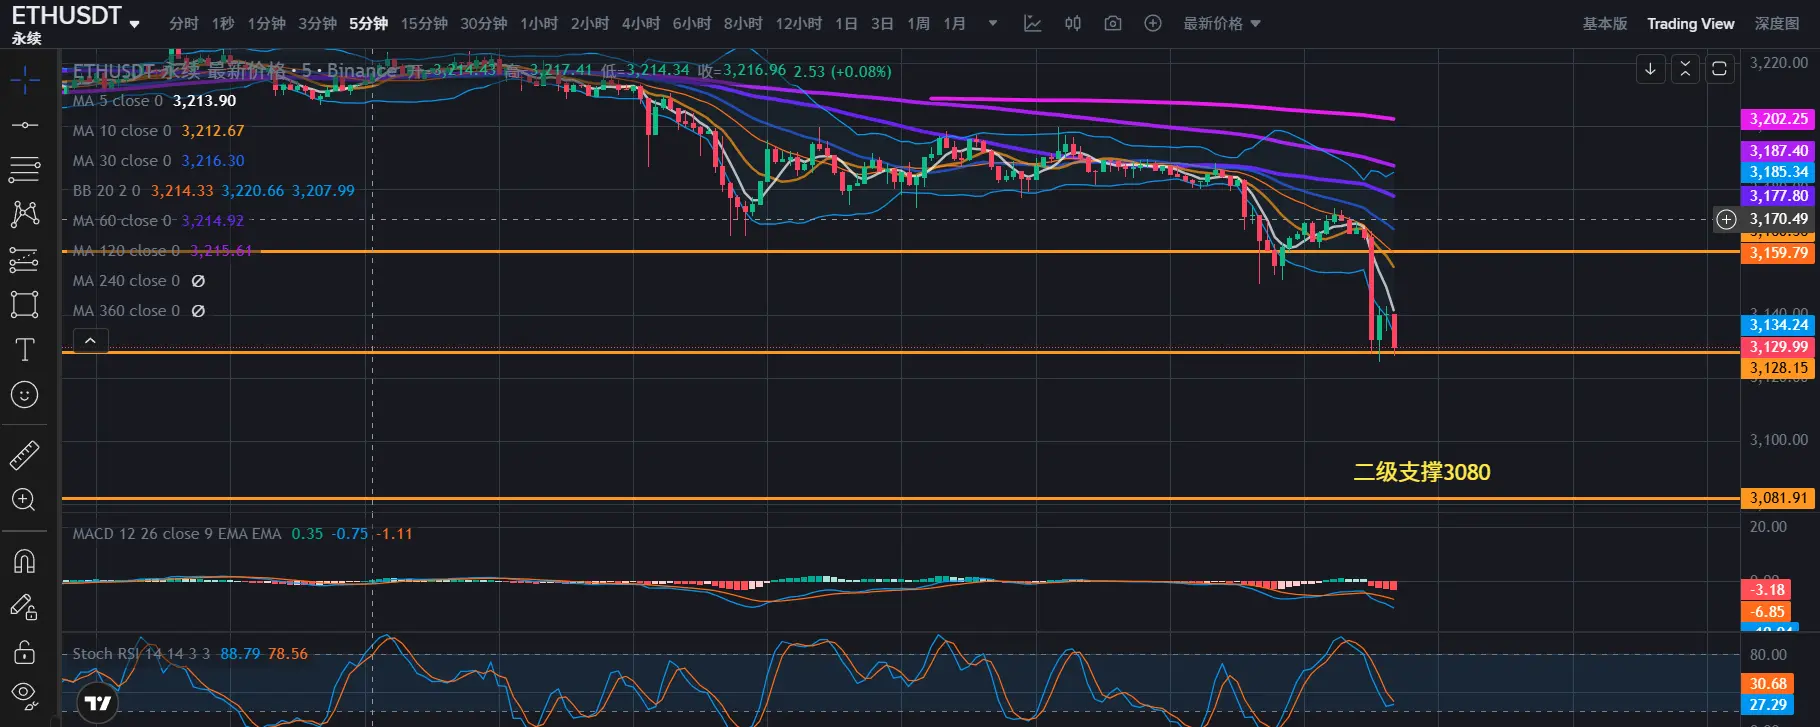Image resolution: width=1820 pixels, height=727 pixels.
Task: Open the Fibonacci retracement tool
Action: (x=25, y=169)
